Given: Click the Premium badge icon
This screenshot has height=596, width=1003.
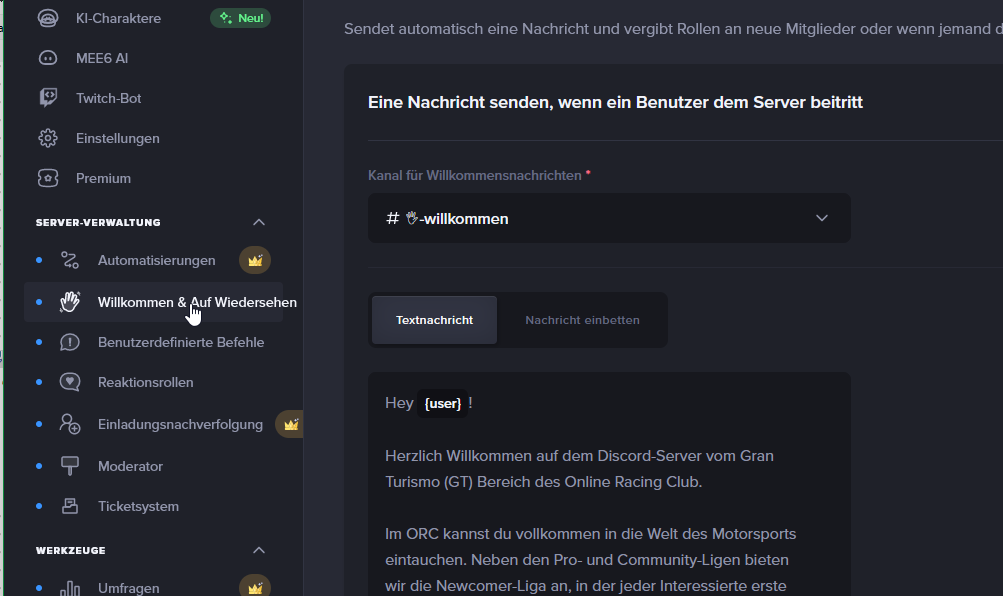Looking at the screenshot, I should [48, 178].
